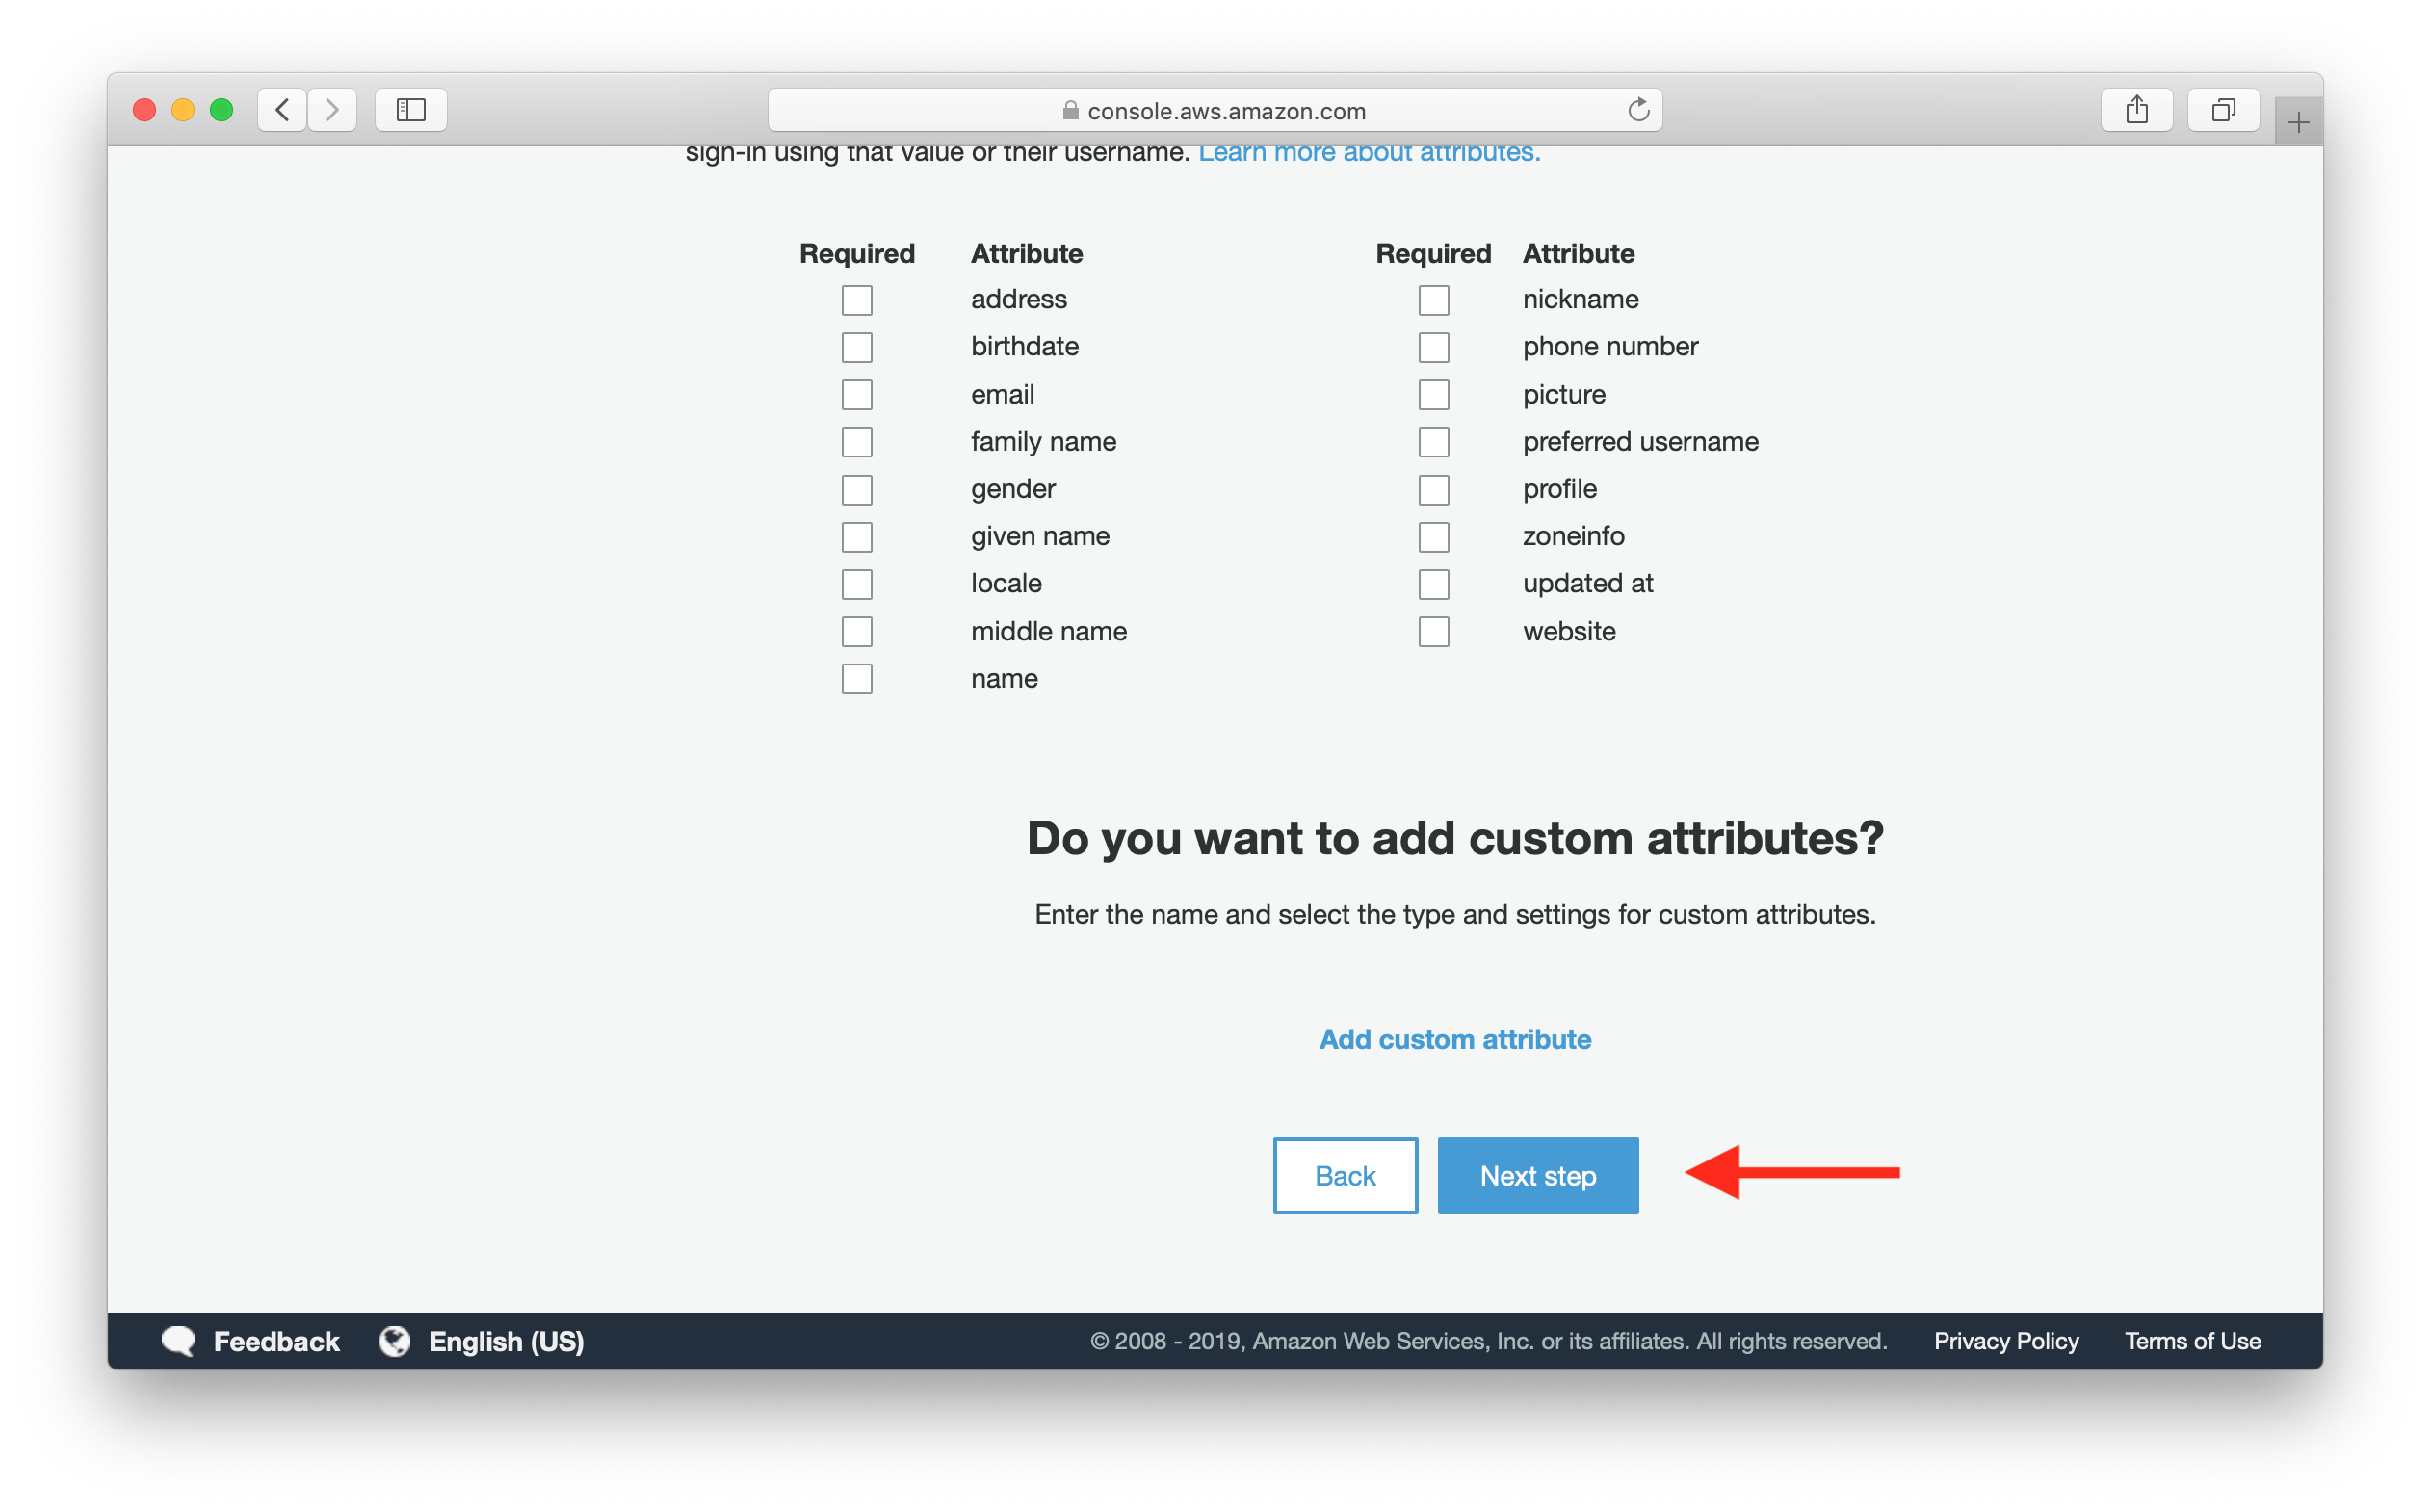Click the Add custom attribute link
The height and width of the screenshot is (1512, 2431).
[1454, 1038]
